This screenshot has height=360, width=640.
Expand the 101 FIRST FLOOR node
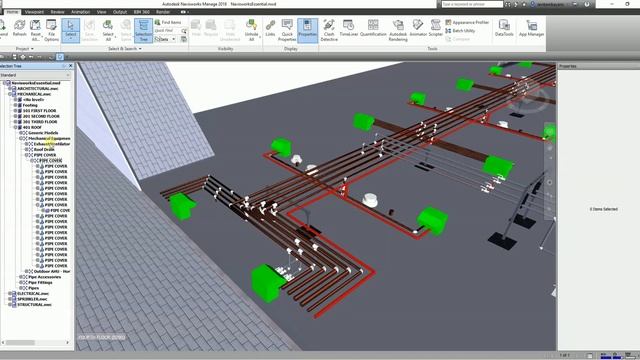(16, 111)
